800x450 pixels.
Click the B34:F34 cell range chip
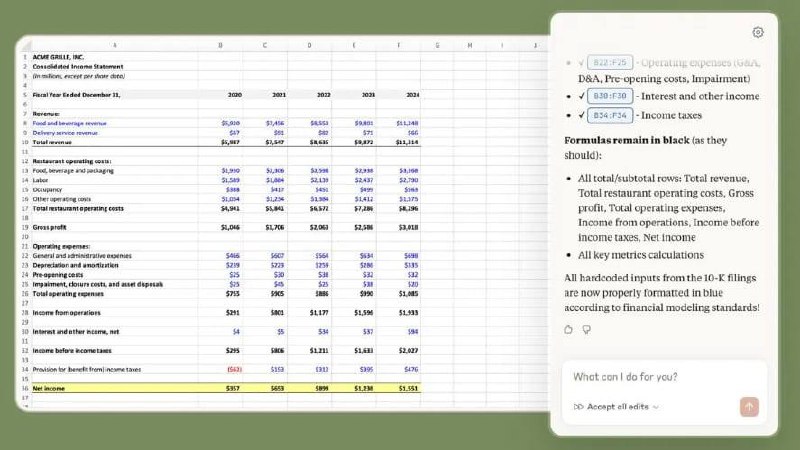[x=610, y=116]
